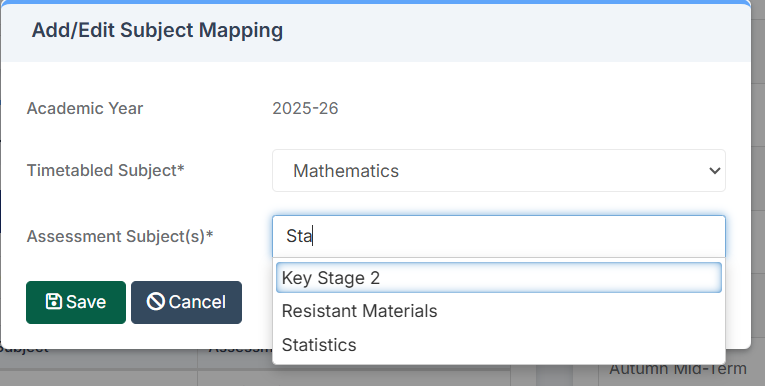765x386 pixels.
Task: Click the circle-slash icon on Cancel
Action: (156, 302)
